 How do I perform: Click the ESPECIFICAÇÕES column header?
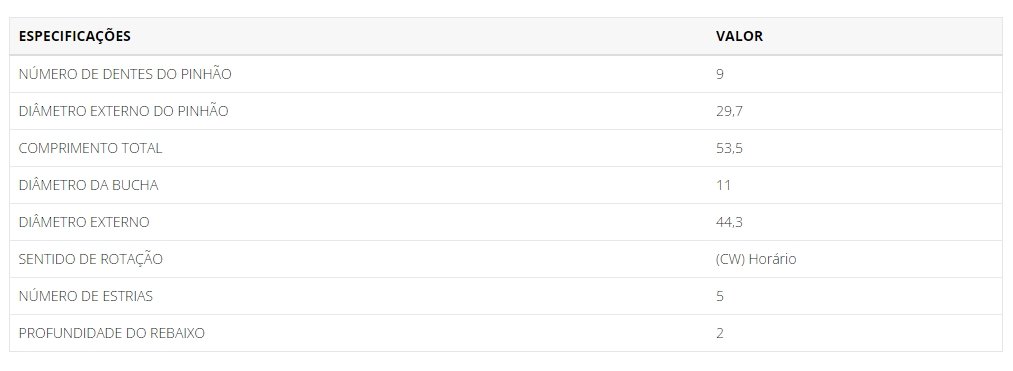pos(74,36)
